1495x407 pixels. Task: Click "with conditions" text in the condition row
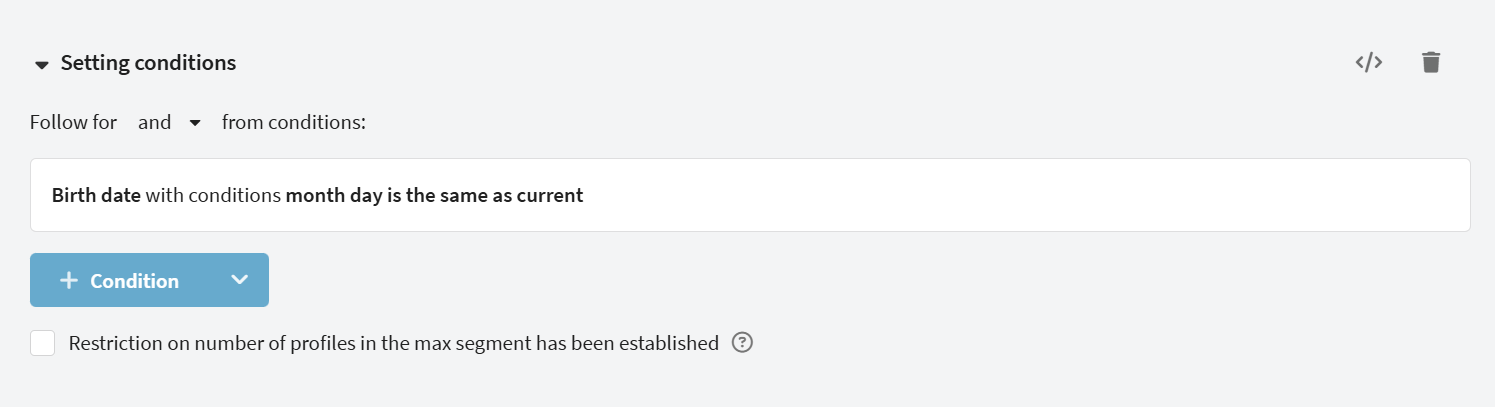[x=213, y=195]
